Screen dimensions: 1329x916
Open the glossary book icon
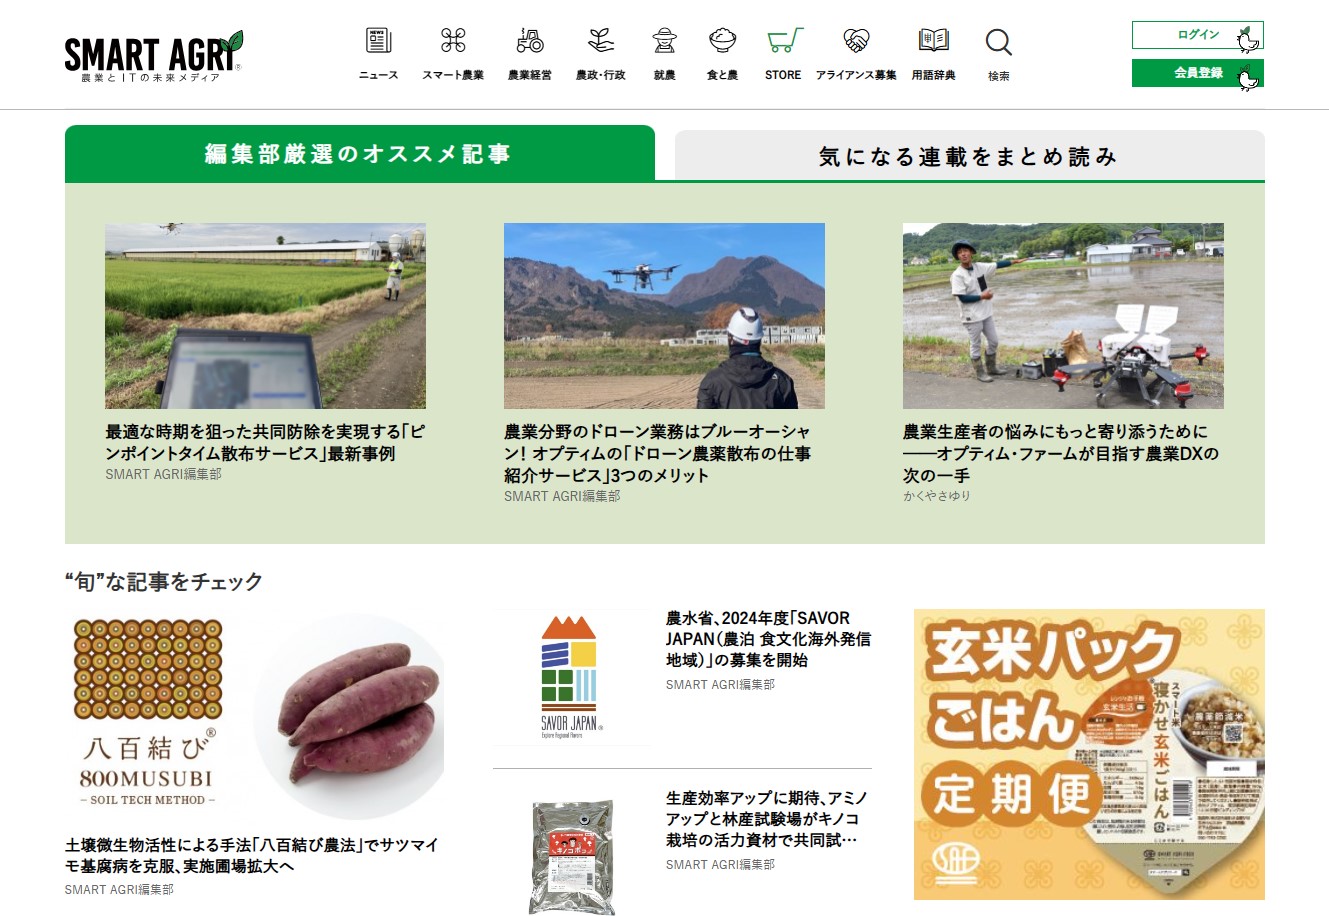933,41
